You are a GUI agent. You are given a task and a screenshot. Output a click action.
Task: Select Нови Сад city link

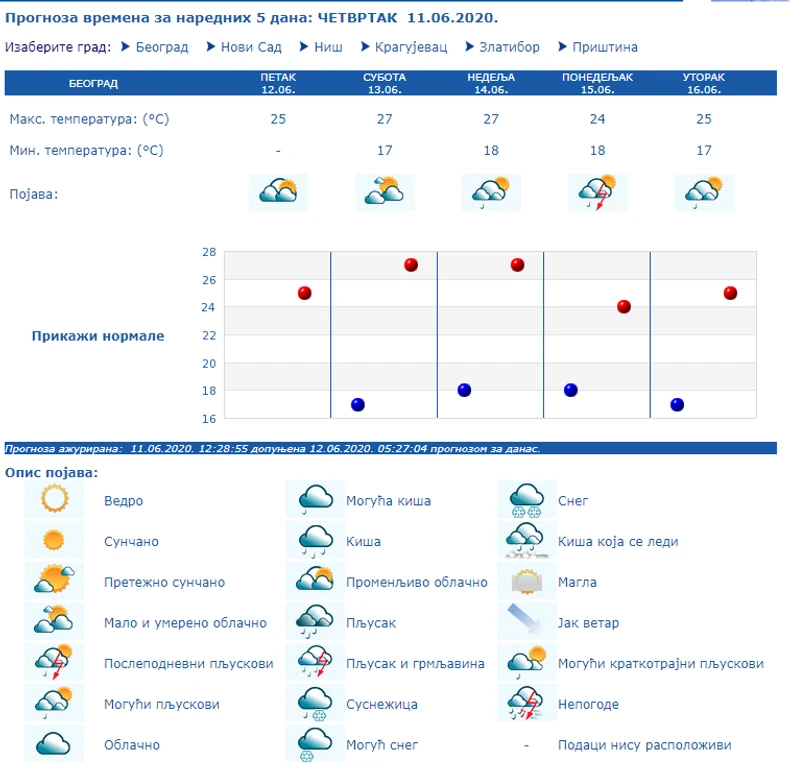250,47
